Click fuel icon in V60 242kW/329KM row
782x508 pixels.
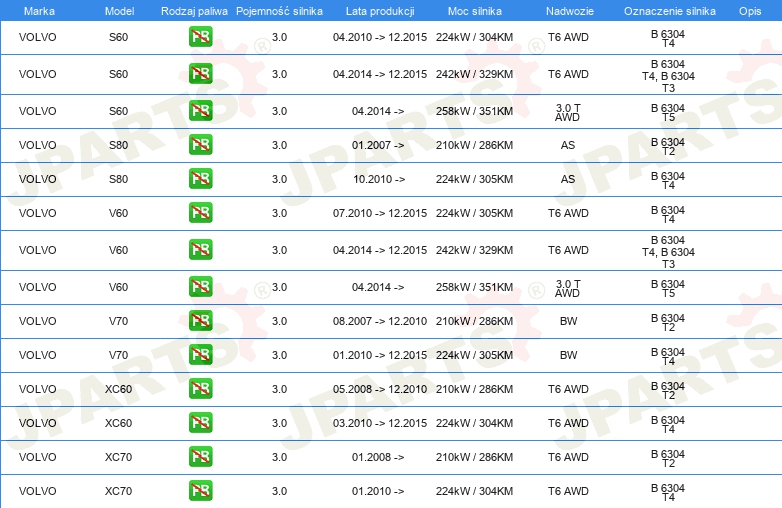200,250
